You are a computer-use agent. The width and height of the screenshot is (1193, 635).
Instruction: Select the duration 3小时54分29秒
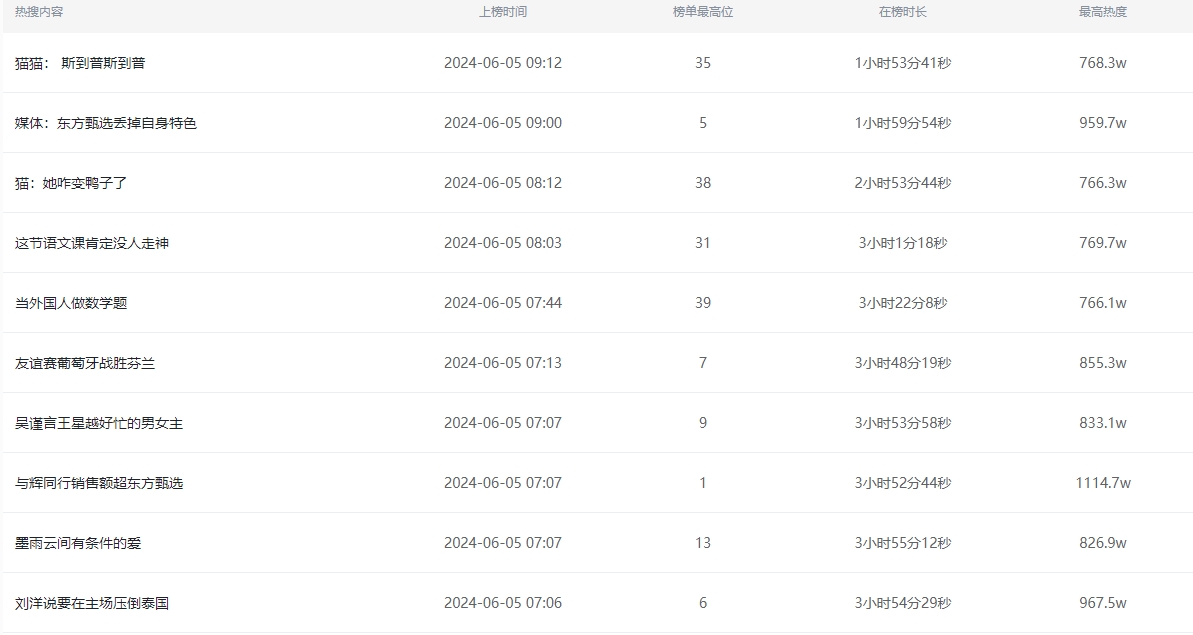point(903,604)
